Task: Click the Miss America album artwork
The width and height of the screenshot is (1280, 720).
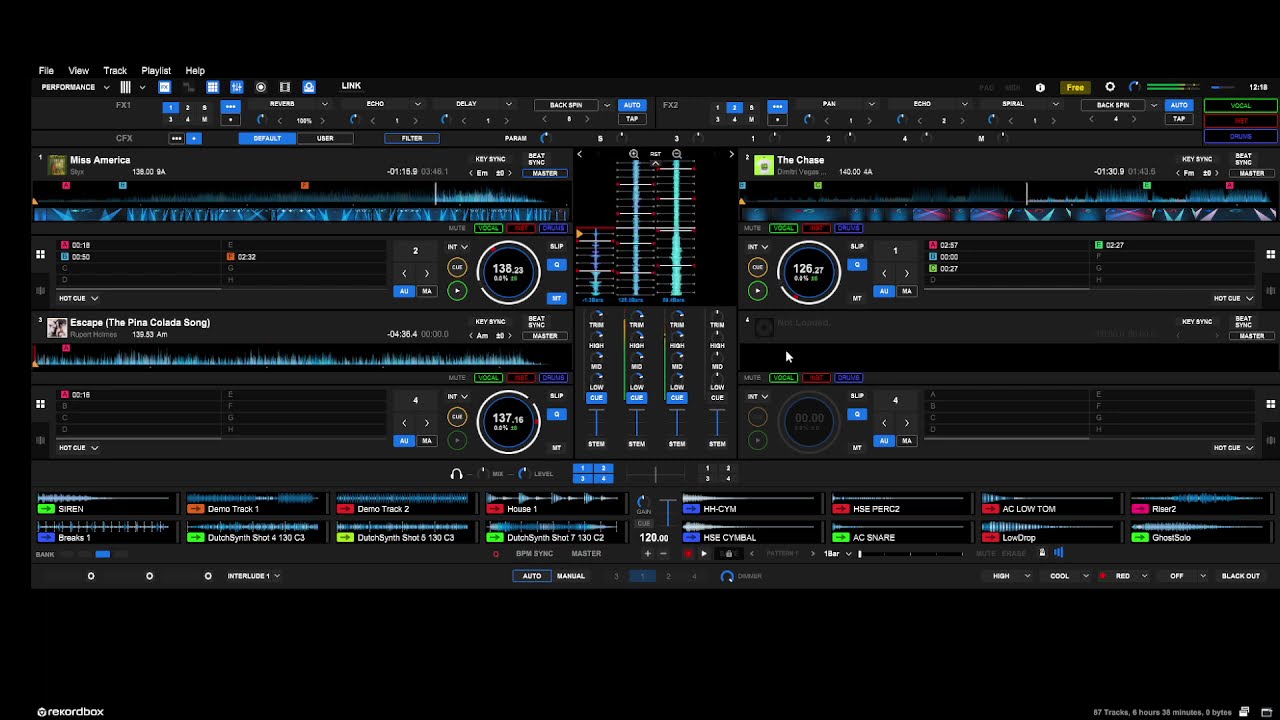Action: tap(57, 165)
